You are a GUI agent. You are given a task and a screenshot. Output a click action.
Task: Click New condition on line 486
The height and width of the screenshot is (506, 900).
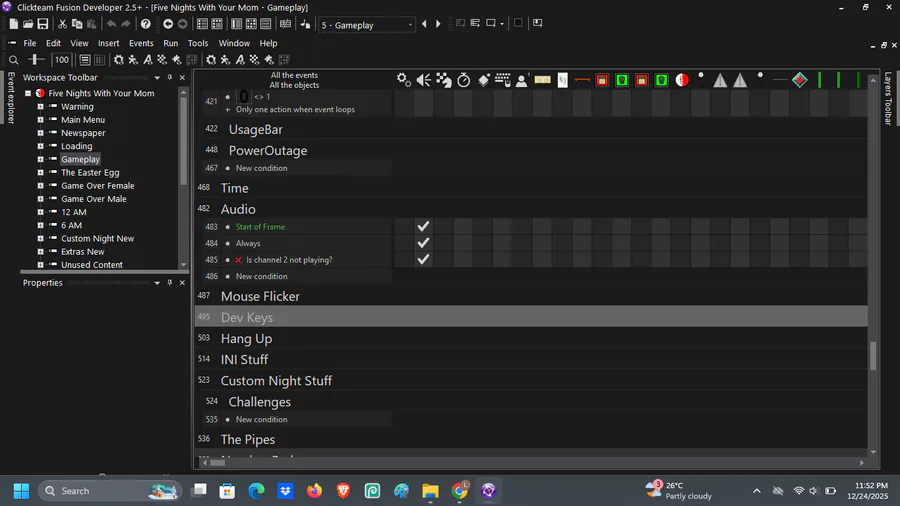261,276
